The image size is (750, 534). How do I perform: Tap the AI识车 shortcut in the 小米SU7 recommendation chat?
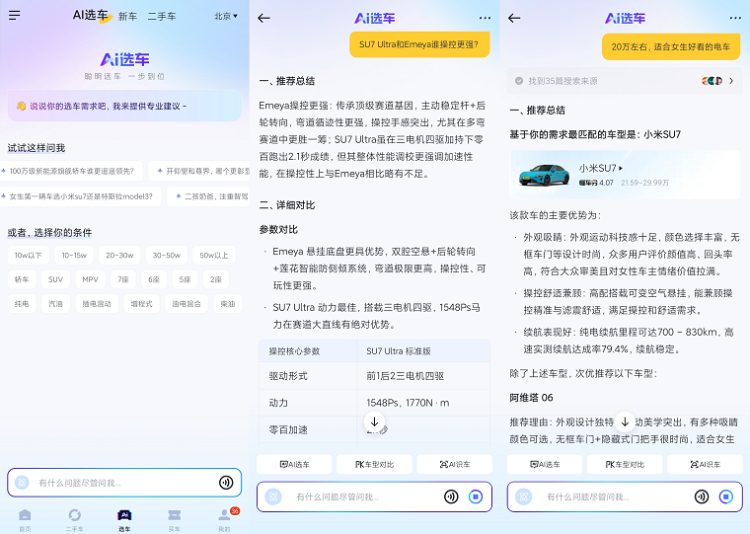click(705, 464)
